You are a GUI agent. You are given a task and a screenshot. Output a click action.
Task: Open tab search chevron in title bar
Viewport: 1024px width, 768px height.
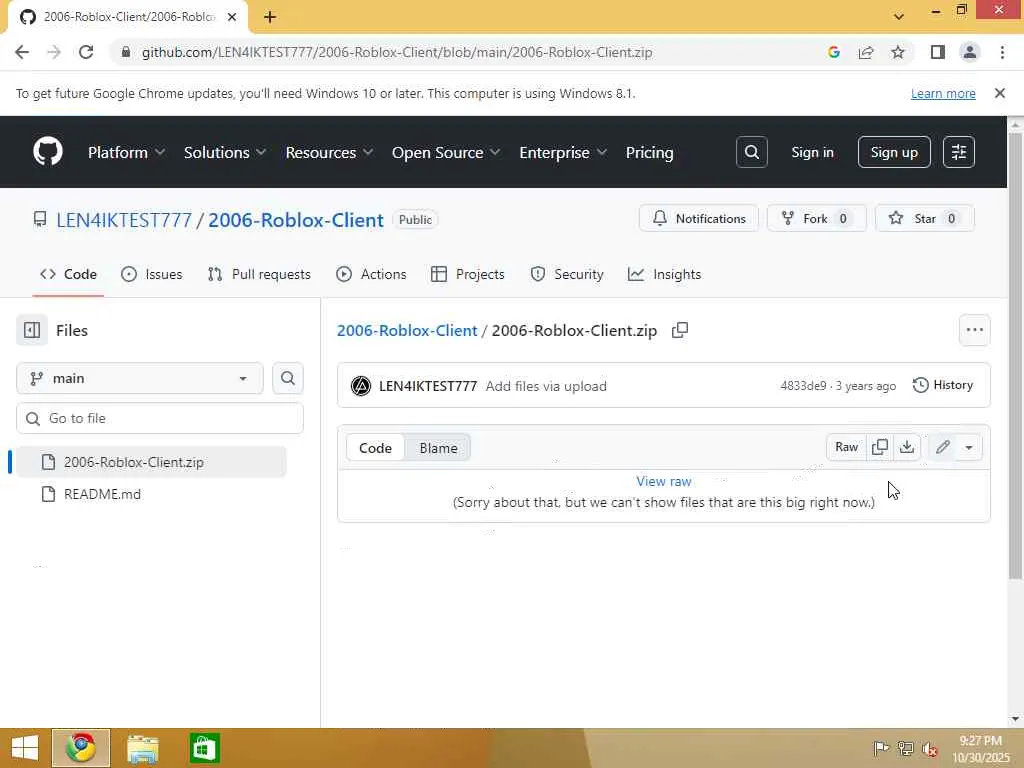(x=899, y=17)
